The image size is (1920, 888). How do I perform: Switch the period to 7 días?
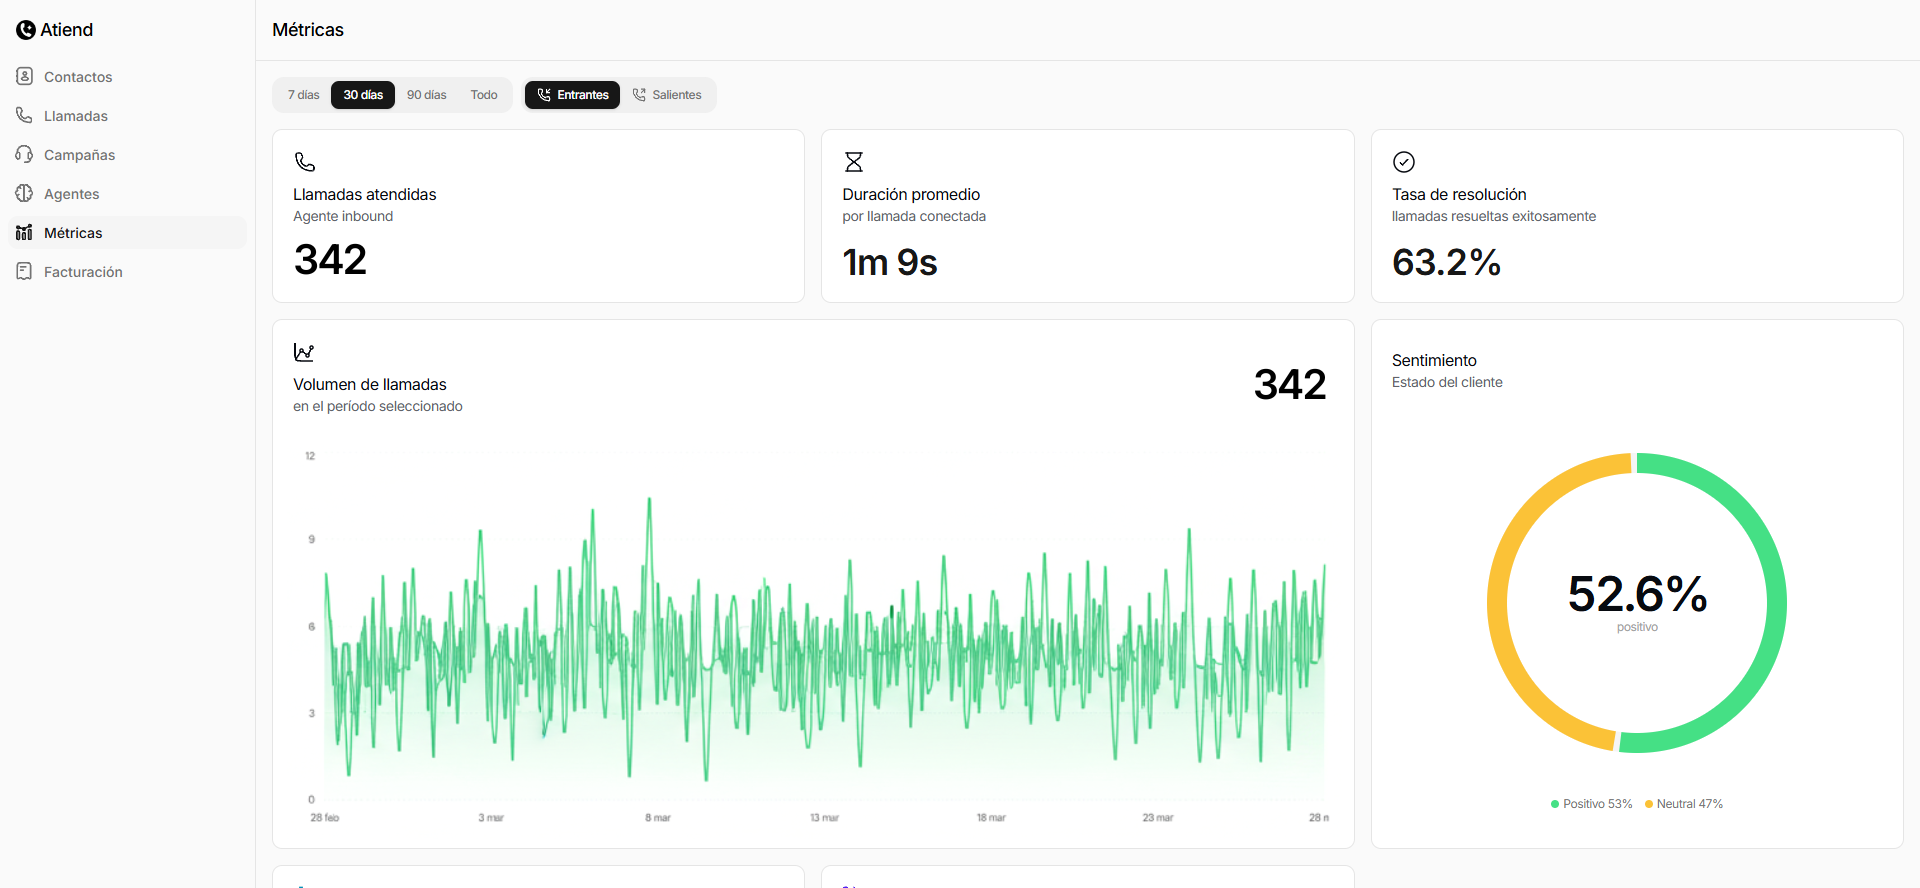tap(303, 95)
